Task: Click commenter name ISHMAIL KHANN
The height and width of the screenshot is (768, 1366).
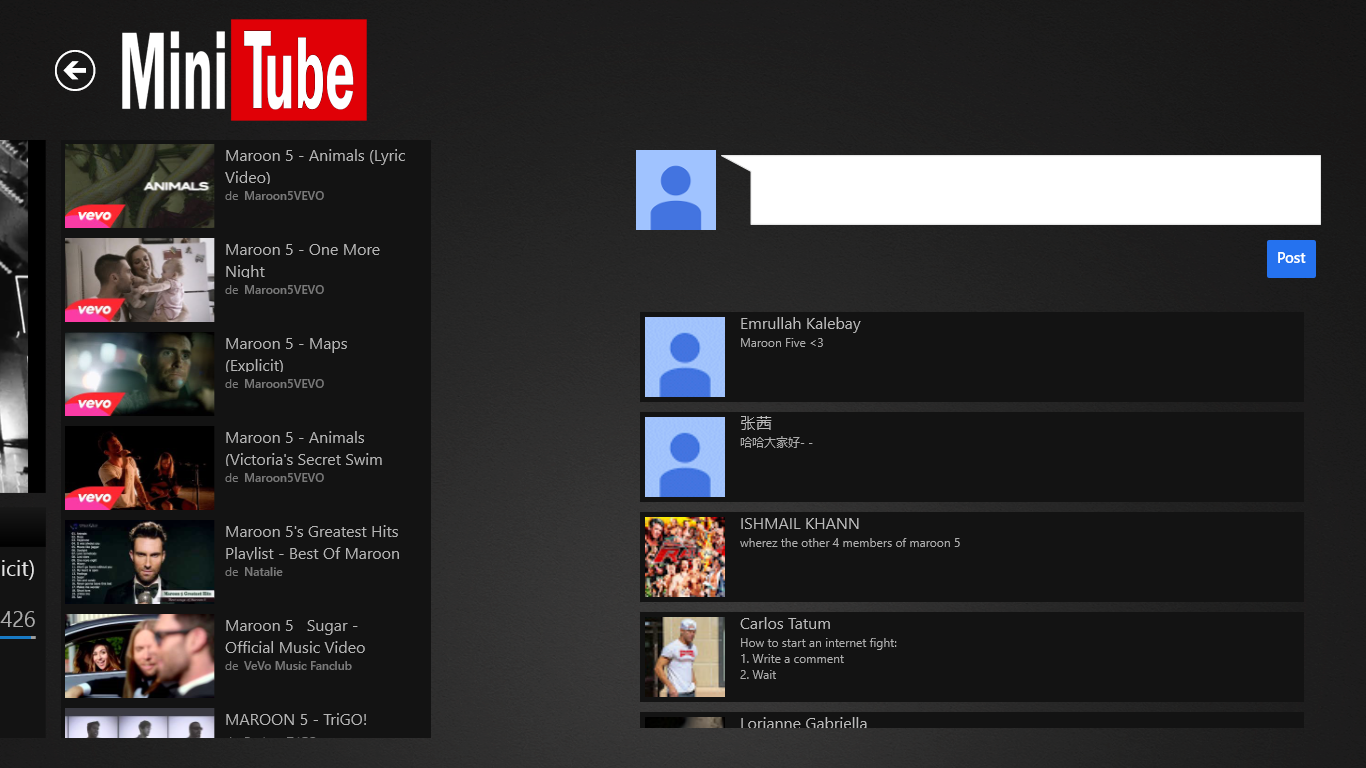Action: click(x=800, y=524)
